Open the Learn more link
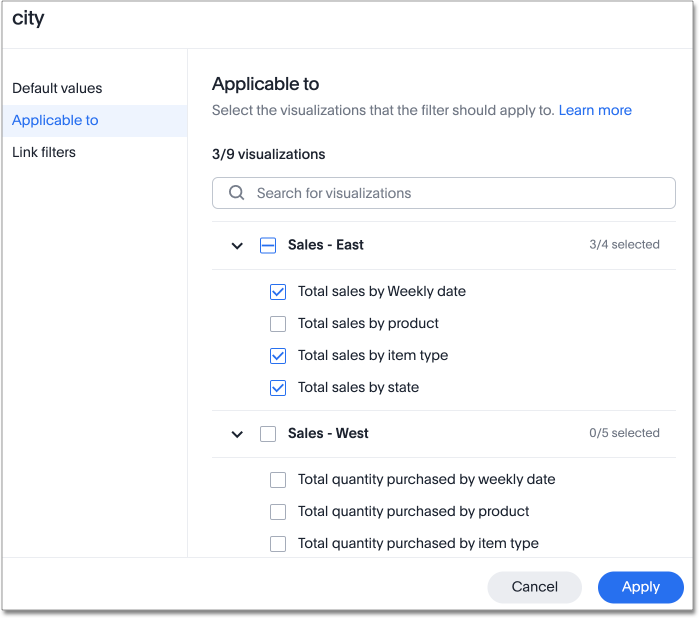 (595, 110)
